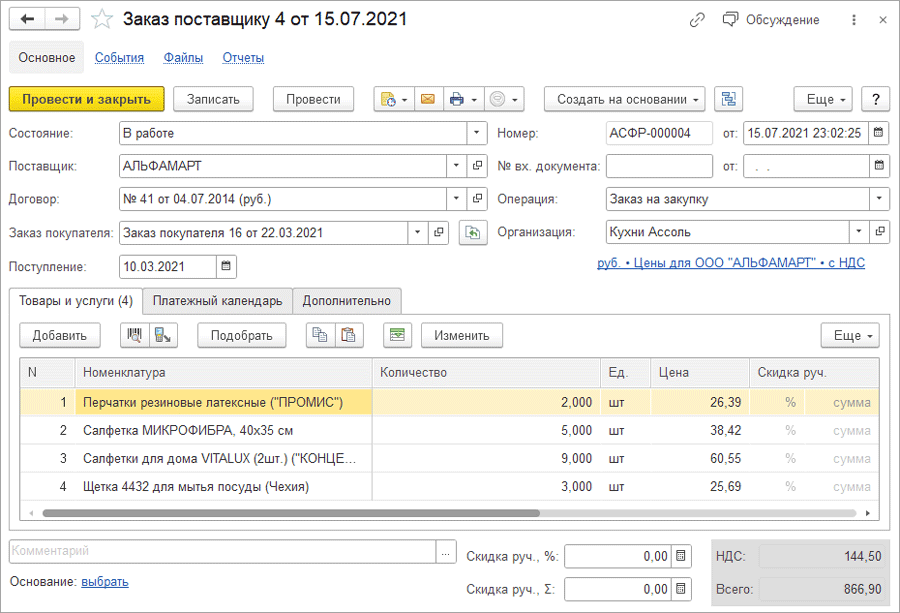The width and height of the screenshot is (900, 613).
Task: Open the Еще menu in the table toolbar
Action: (x=849, y=335)
